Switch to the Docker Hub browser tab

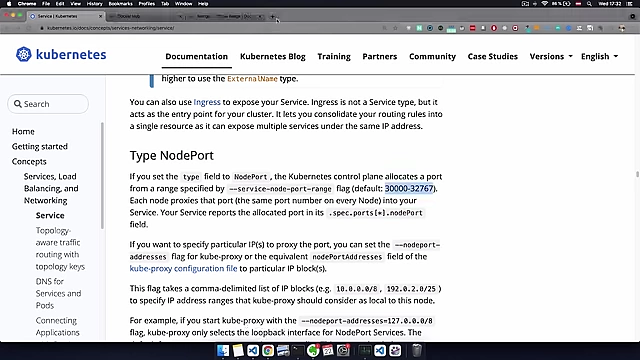click(x=145, y=16)
